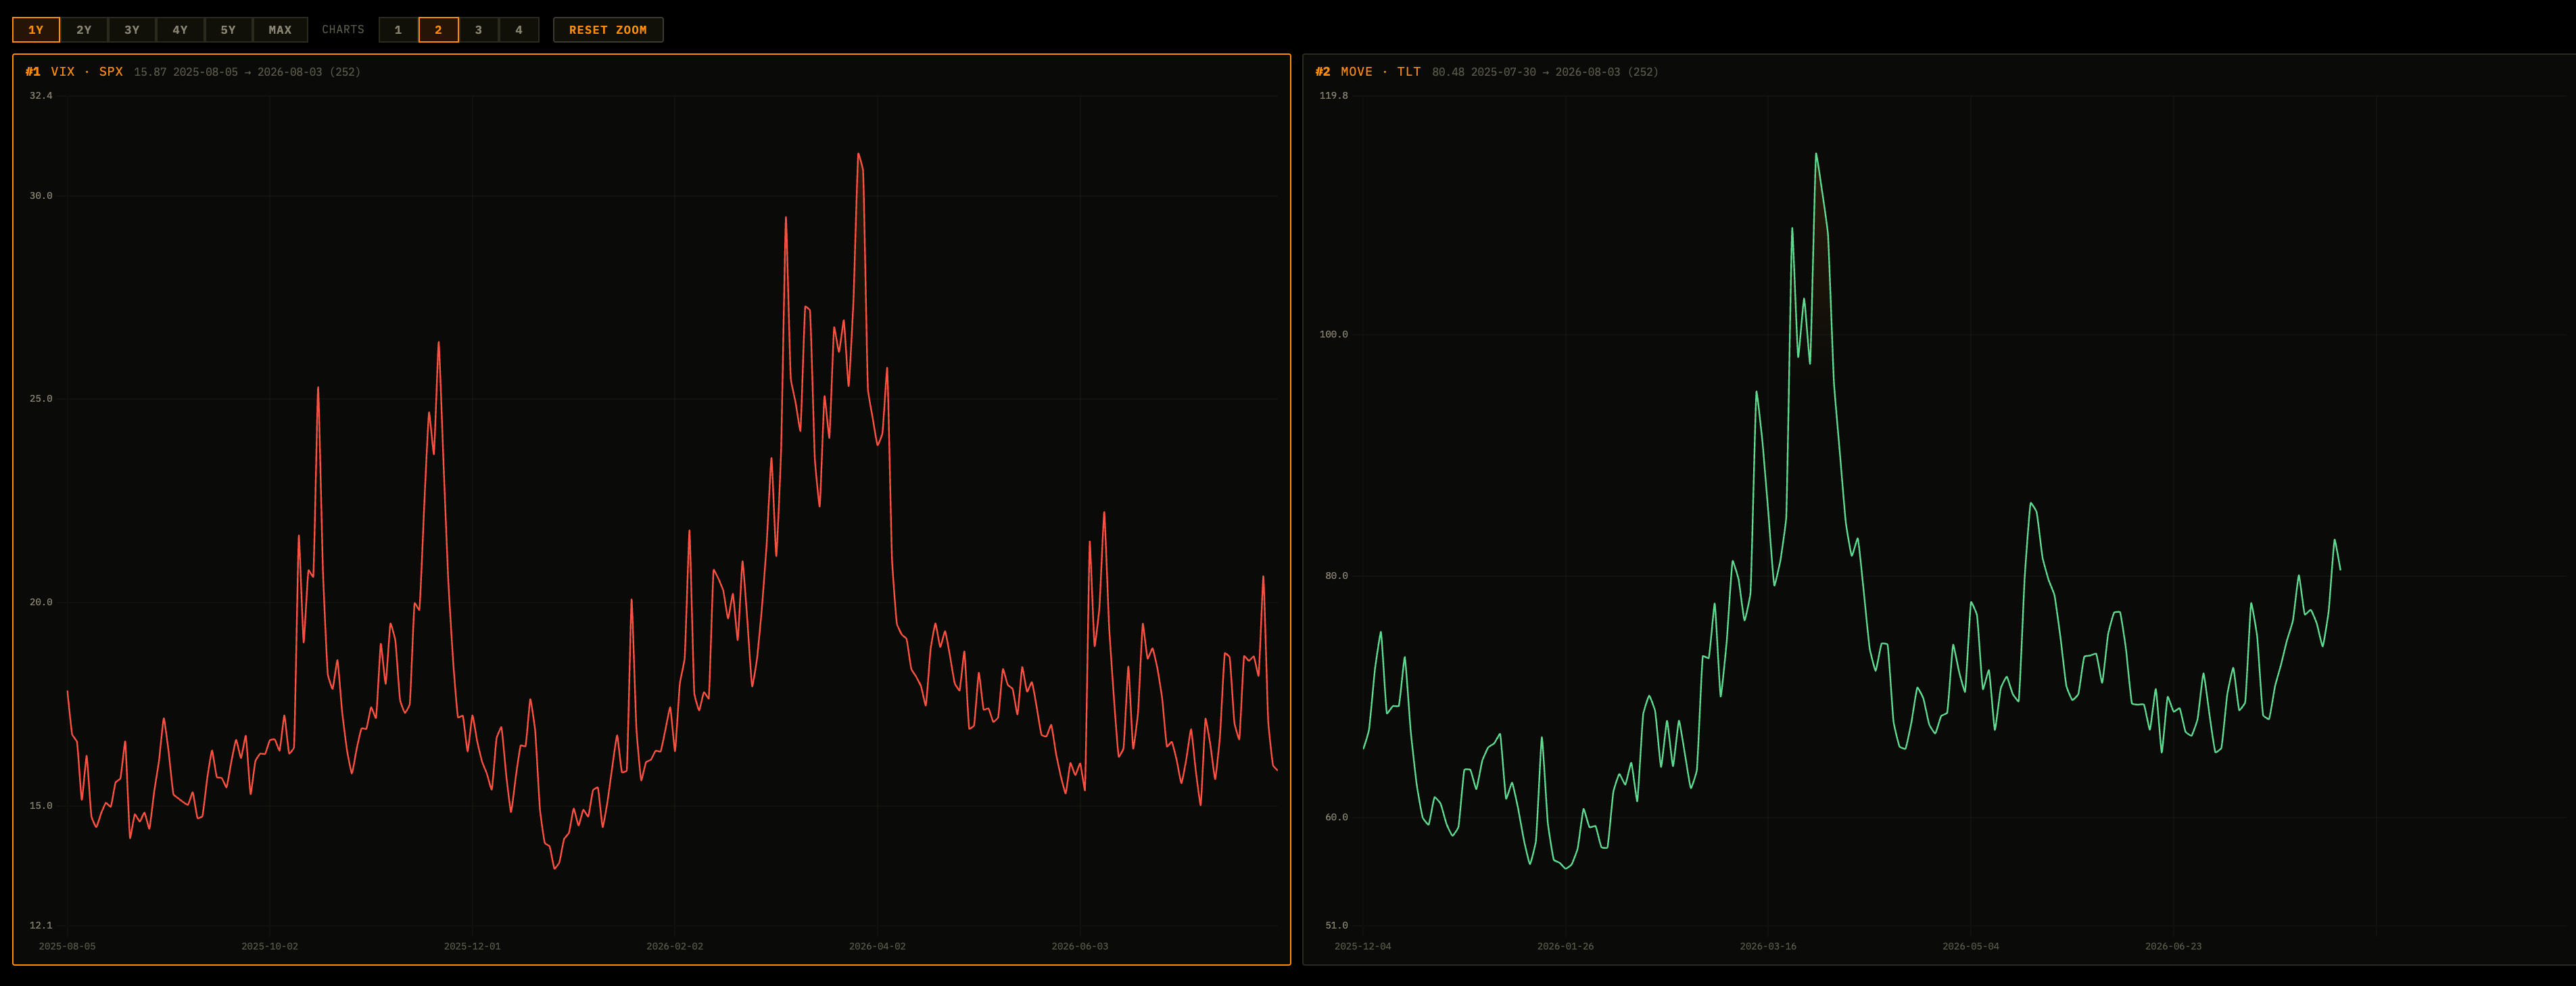Click the 2026-05-04 x-axis date
This screenshot has width=2576, height=986.
(1970, 946)
